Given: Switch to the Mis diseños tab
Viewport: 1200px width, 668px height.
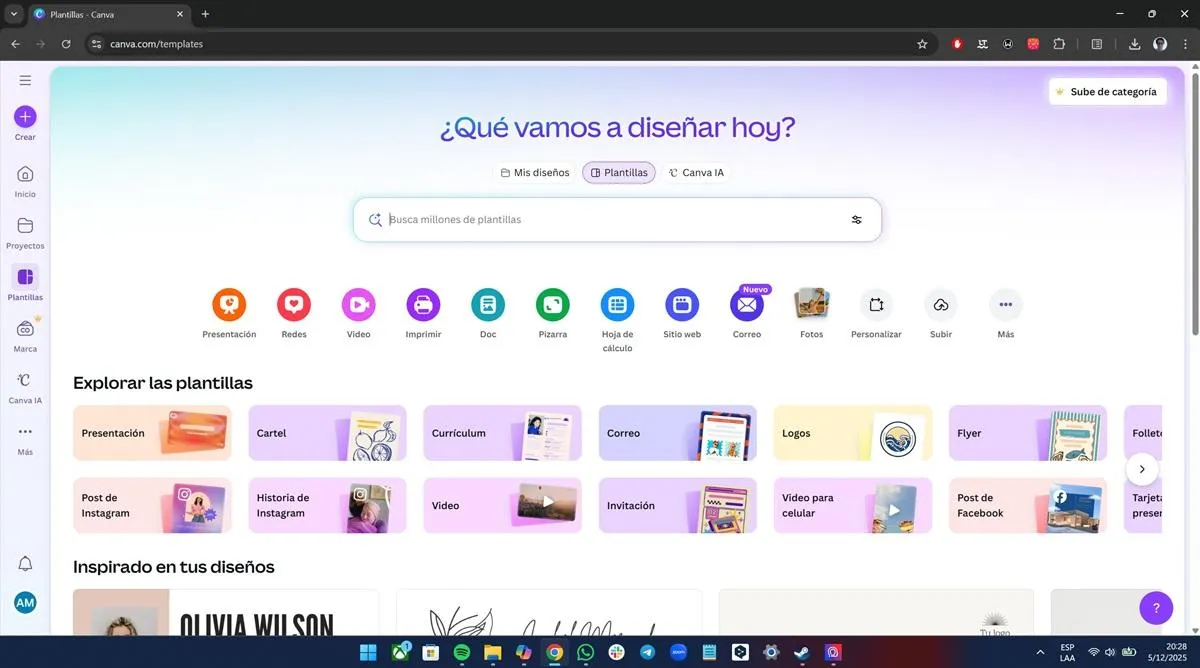Looking at the screenshot, I should [535, 172].
